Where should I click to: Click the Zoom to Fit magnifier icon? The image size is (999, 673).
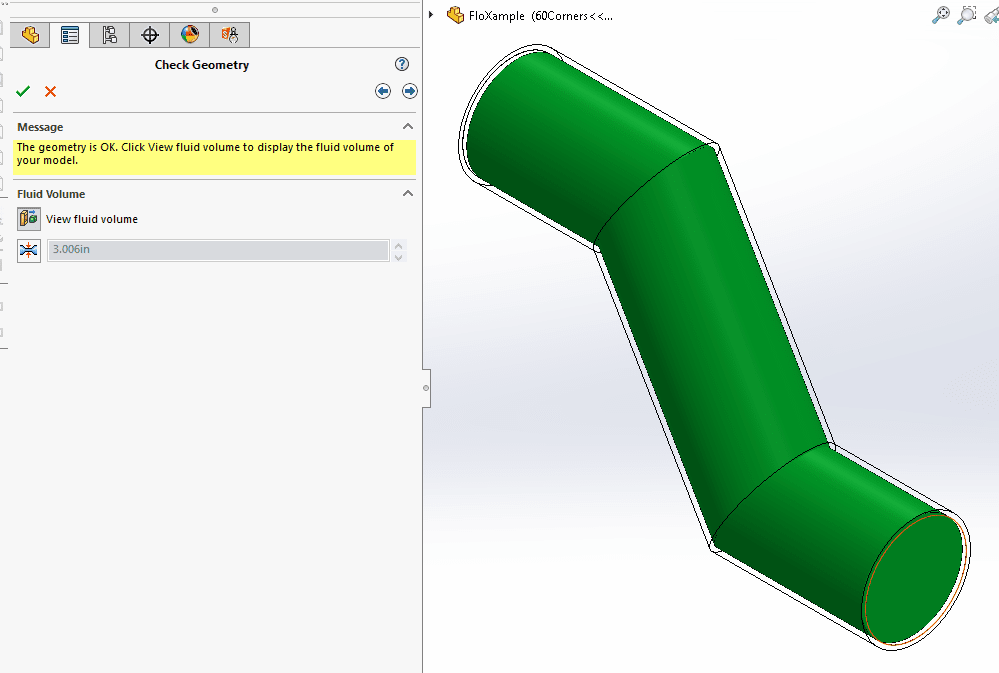(x=940, y=15)
